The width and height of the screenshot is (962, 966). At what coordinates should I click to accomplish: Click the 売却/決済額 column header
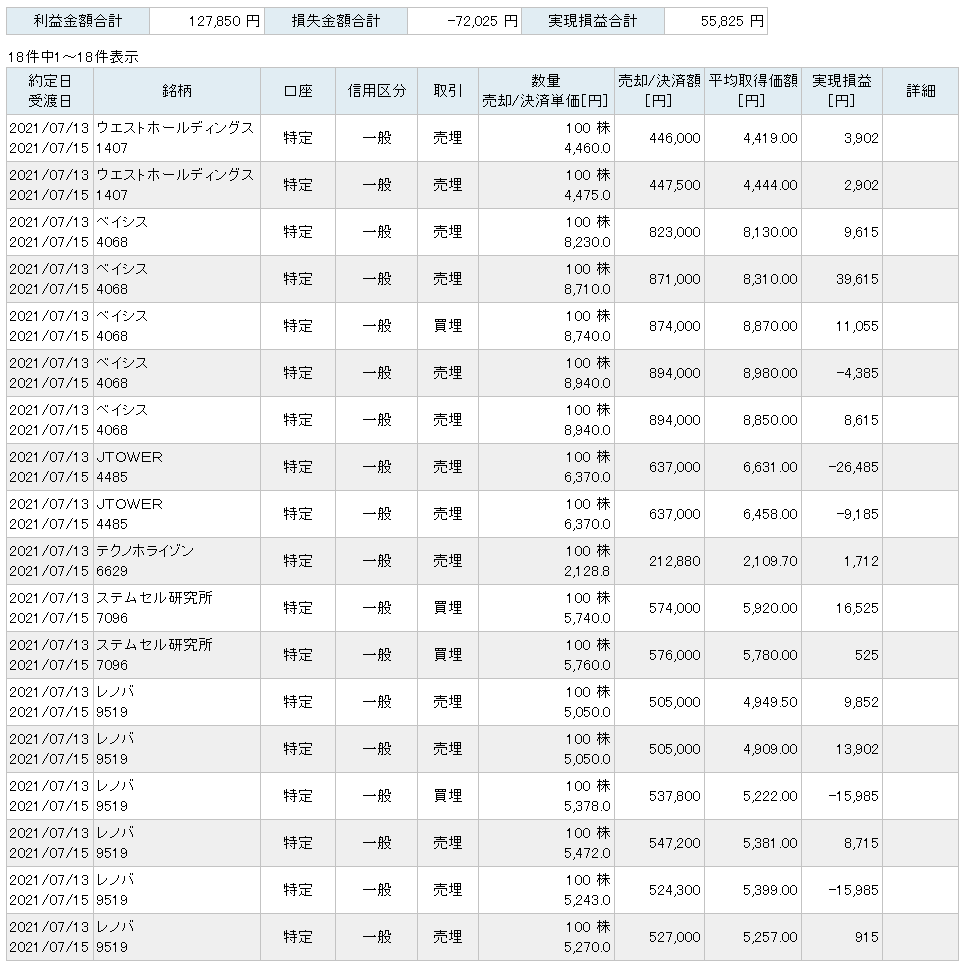(x=660, y=91)
